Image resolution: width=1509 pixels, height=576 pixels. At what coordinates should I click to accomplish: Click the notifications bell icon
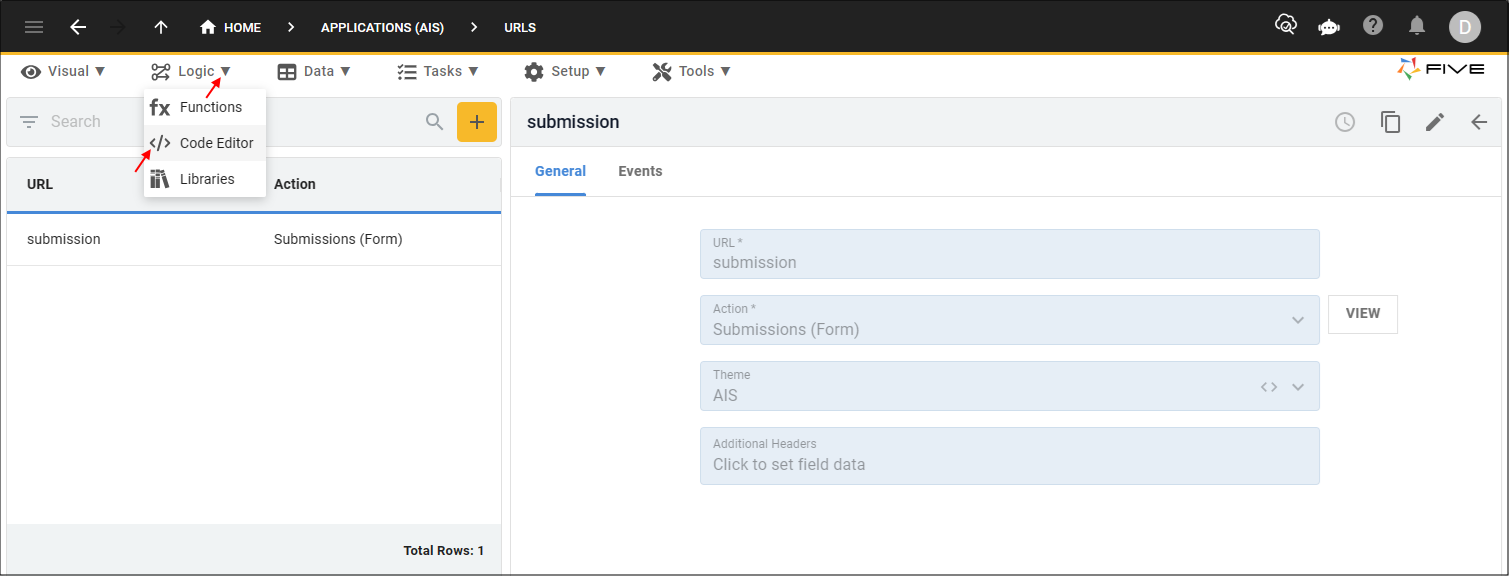pyautogui.click(x=1417, y=27)
